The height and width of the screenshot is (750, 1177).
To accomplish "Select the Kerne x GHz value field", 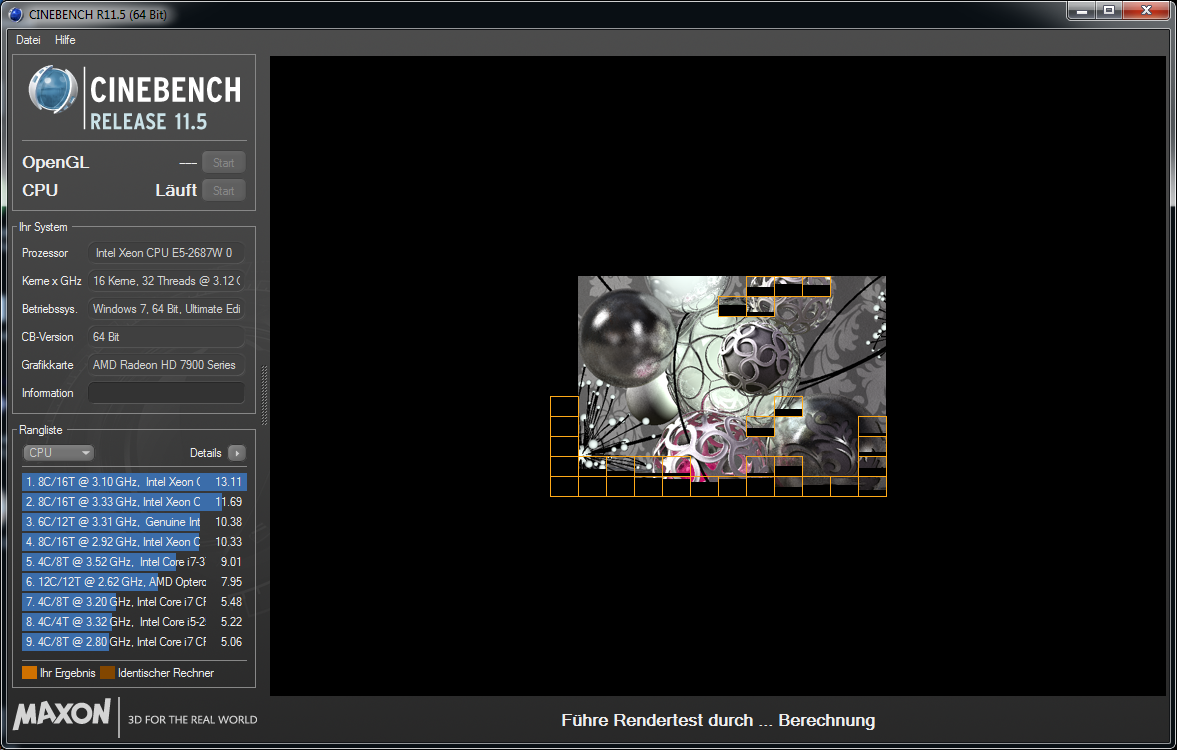I will point(166,281).
